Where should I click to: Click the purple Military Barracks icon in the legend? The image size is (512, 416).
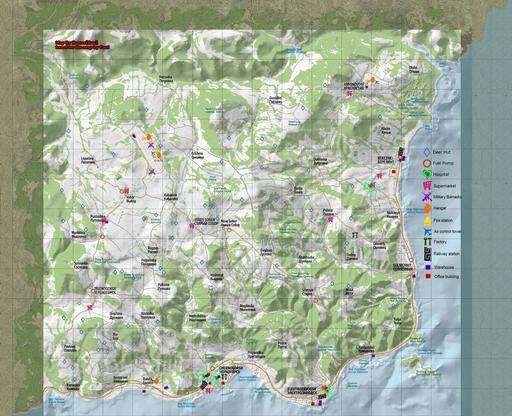pyautogui.click(x=427, y=197)
